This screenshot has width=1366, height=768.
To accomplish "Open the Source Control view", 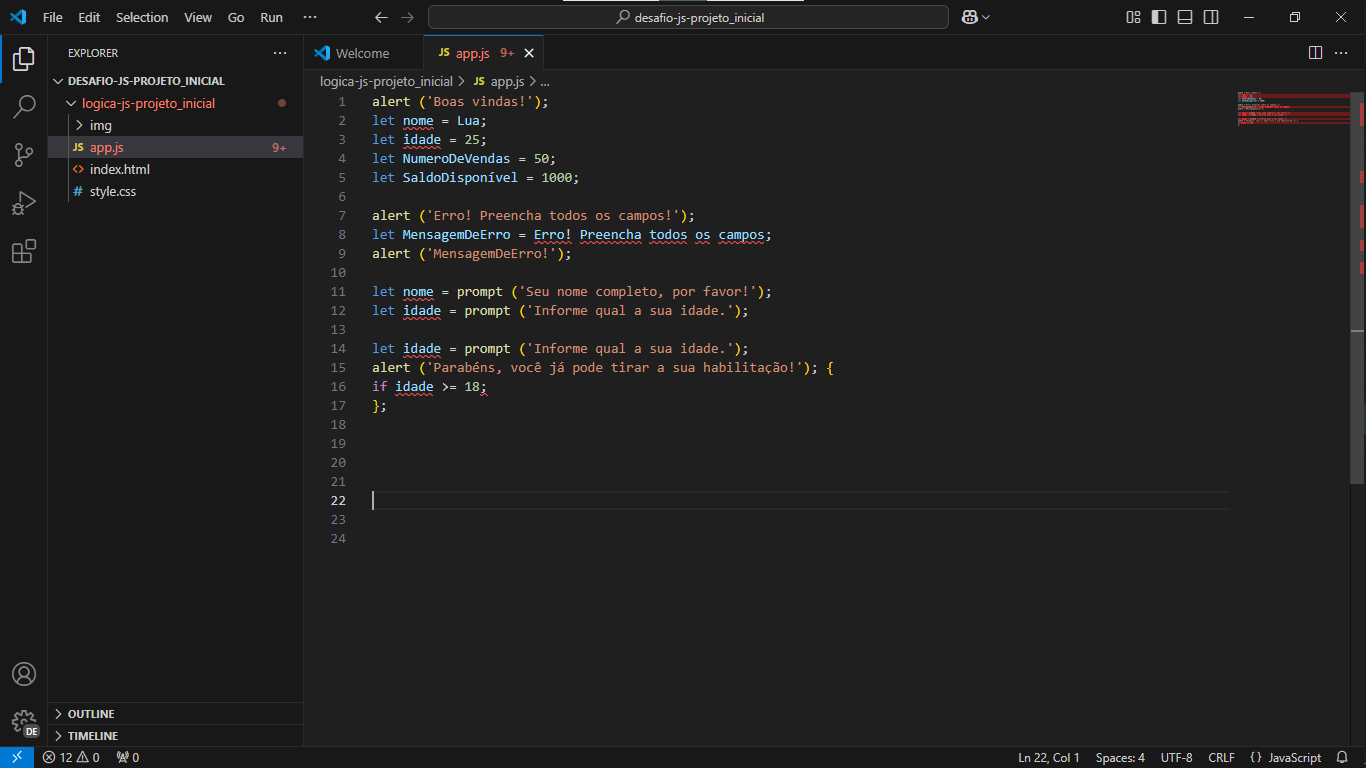I will (x=24, y=154).
